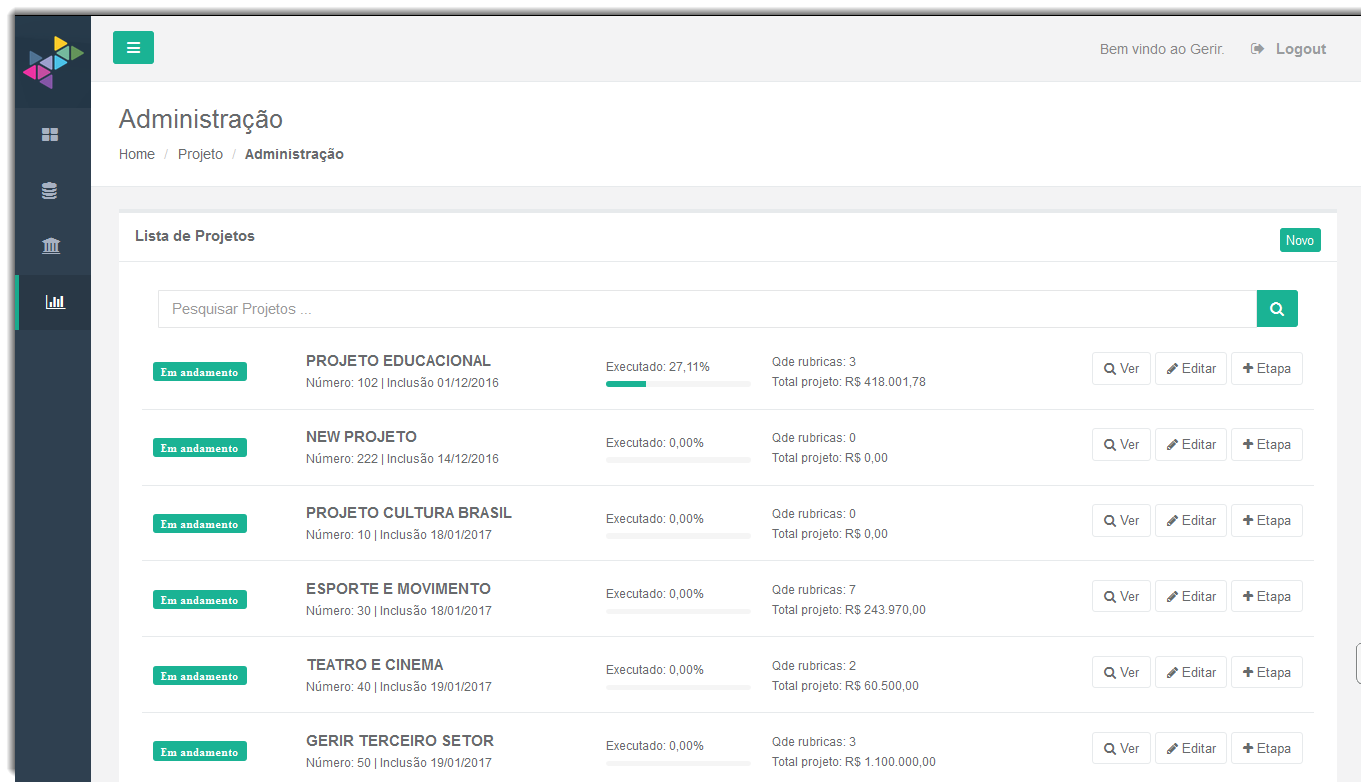Edit GERIR TERCEIRO SETOR project

pyautogui.click(x=1191, y=748)
